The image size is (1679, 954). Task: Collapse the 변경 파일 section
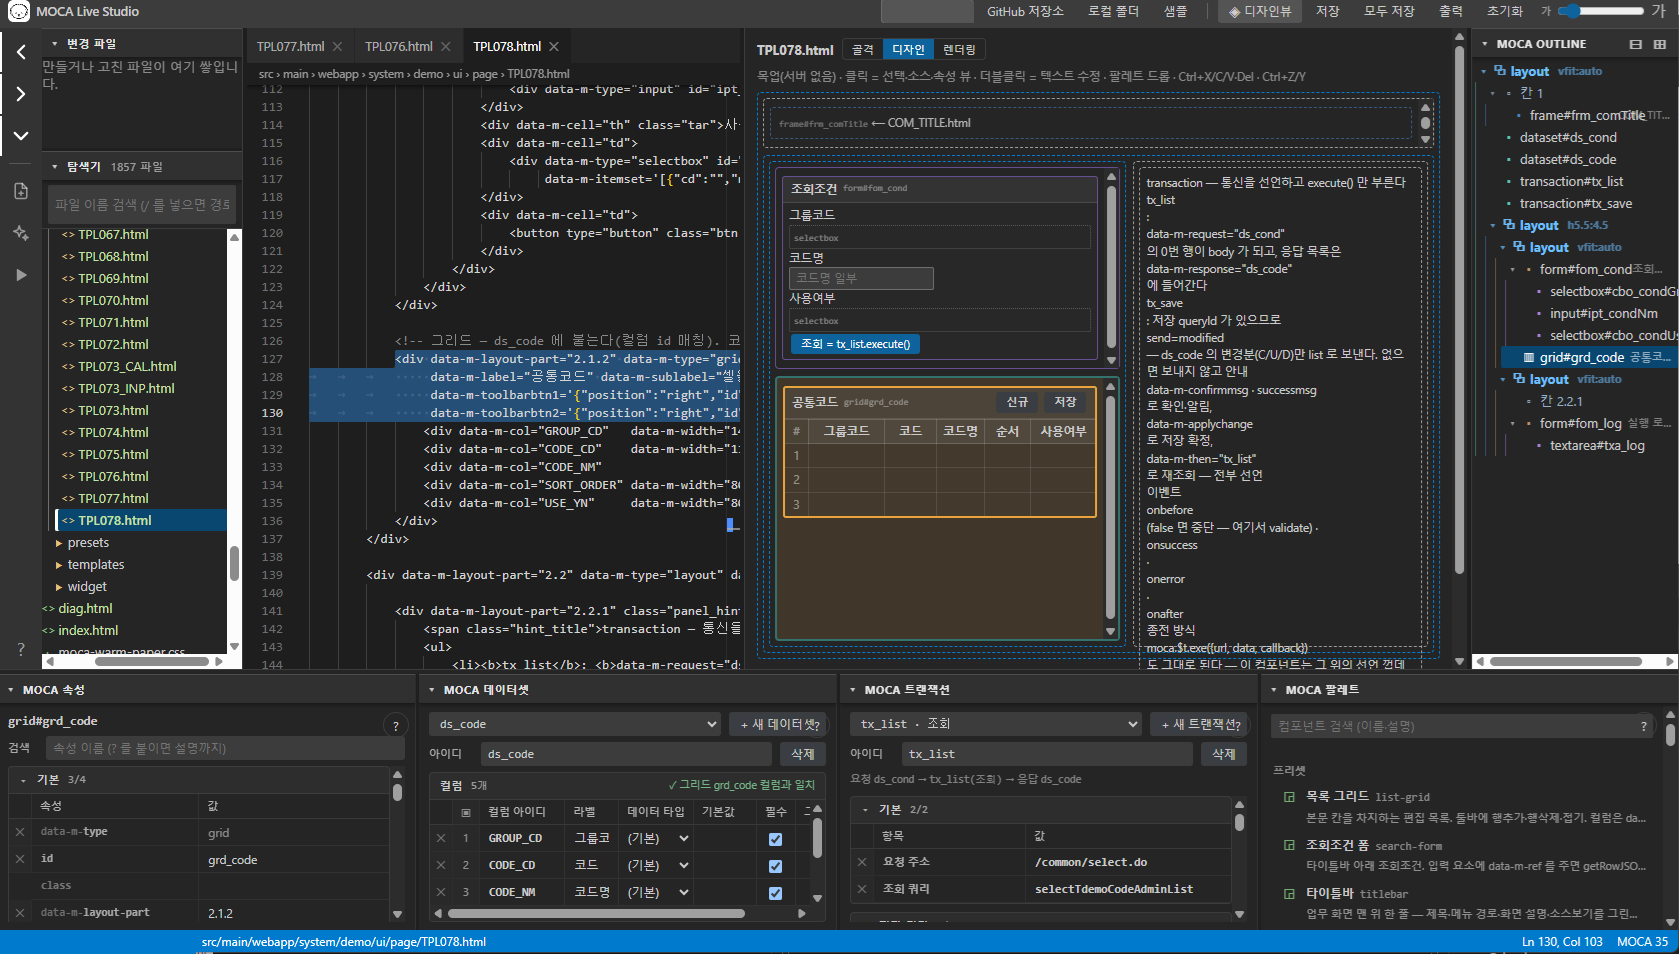(55, 44)
